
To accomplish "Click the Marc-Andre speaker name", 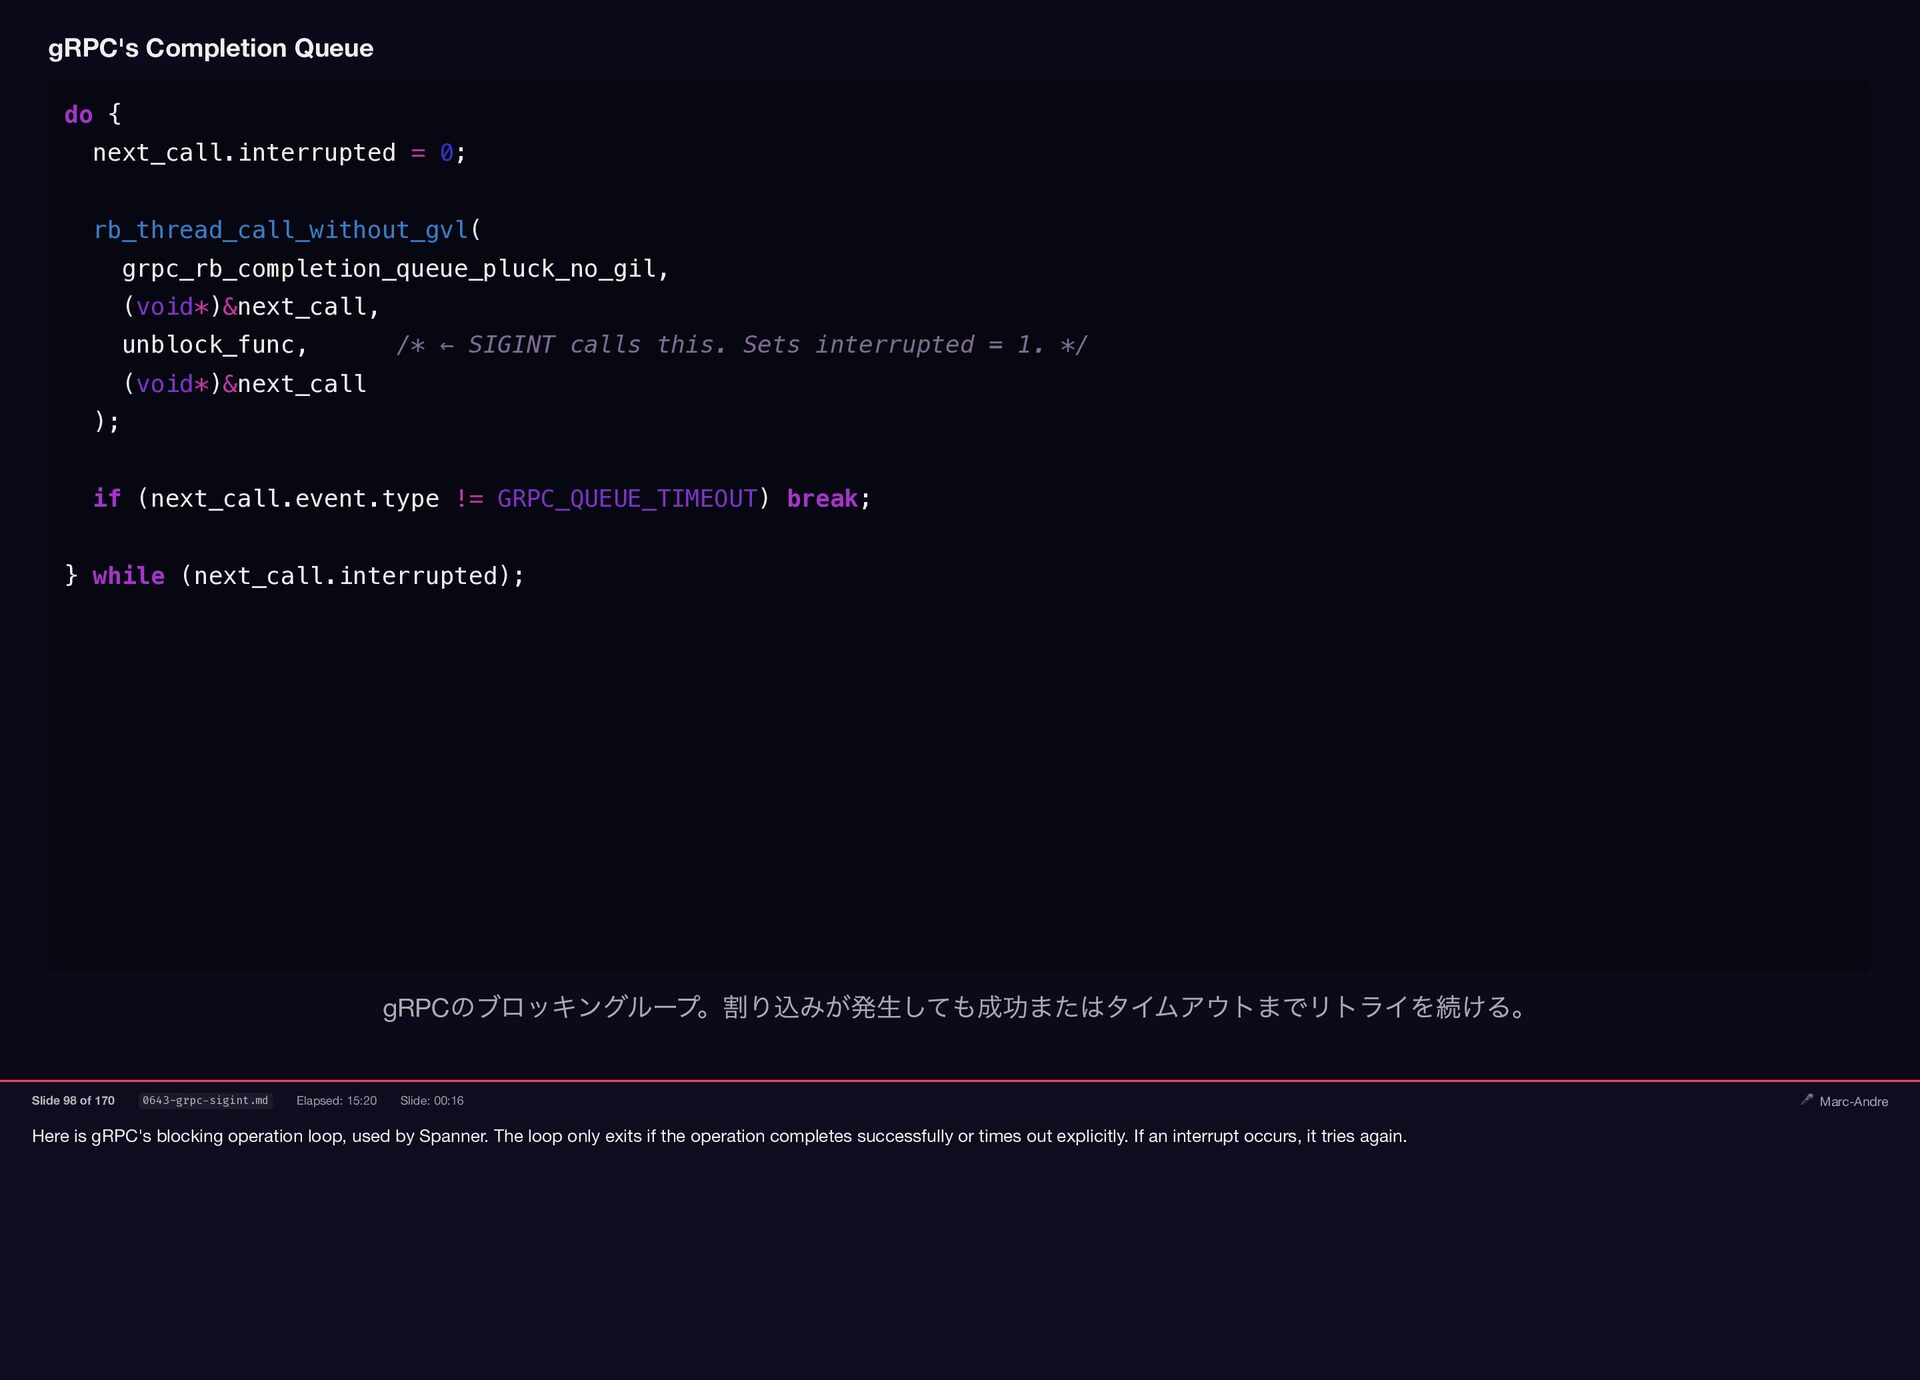I will [1853, 1101].
